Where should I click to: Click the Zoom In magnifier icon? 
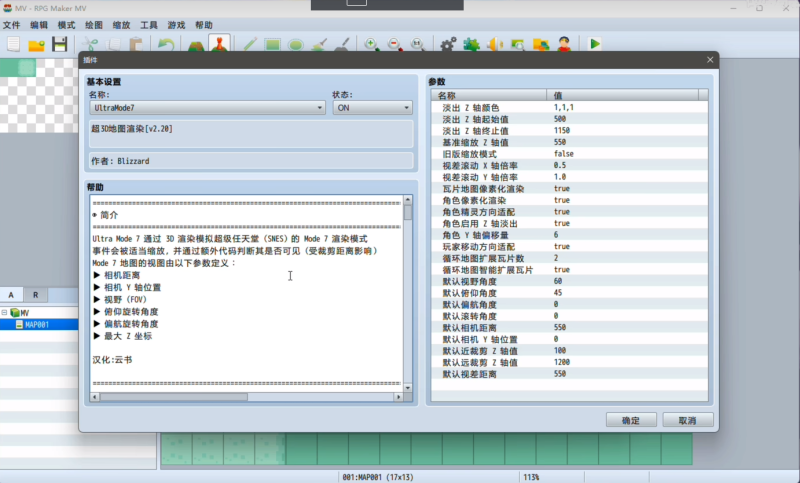(371, 44)
